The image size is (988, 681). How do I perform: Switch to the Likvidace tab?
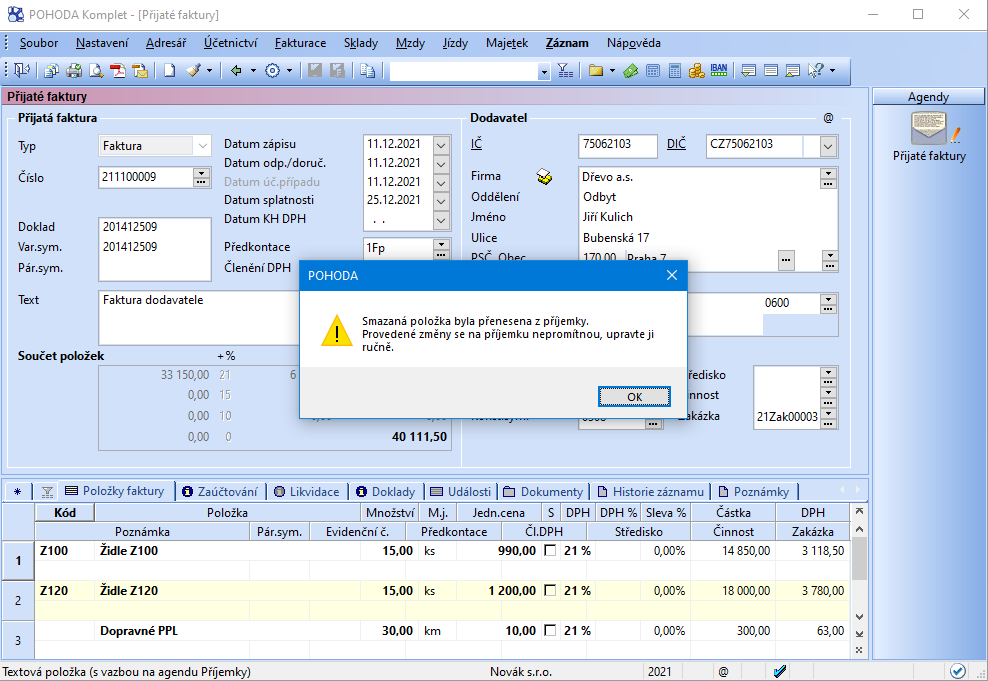[x=307, y=492]
